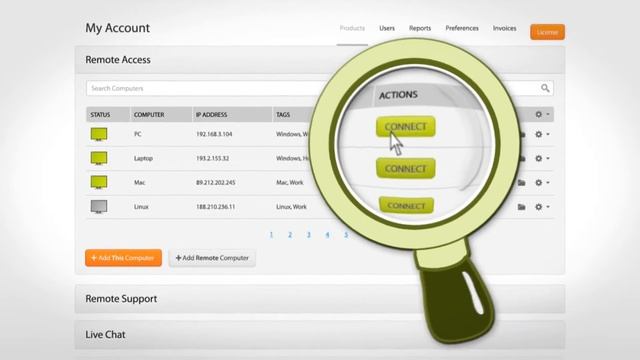Open the Invoices tab
640x360 pixels.
504,28
